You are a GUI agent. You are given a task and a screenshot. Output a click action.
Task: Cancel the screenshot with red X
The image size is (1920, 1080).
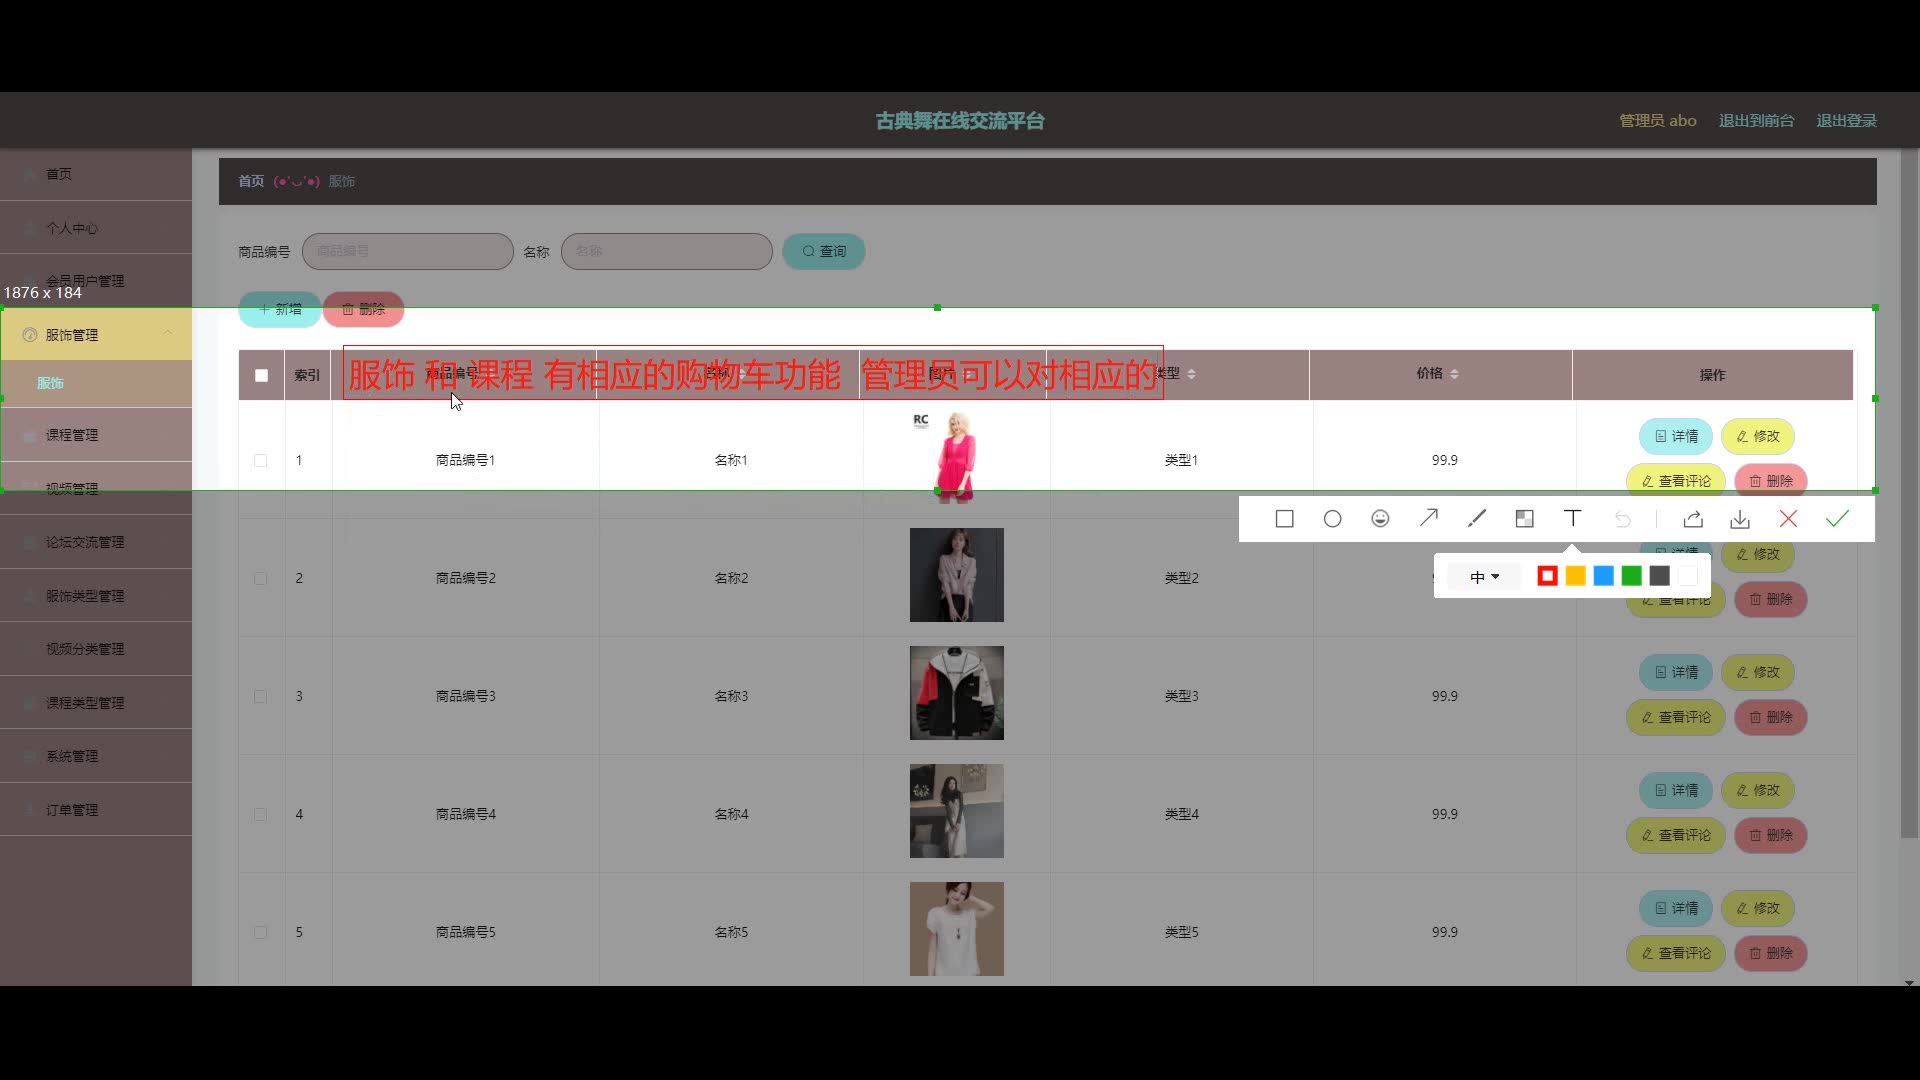(x=1789, y=519)
